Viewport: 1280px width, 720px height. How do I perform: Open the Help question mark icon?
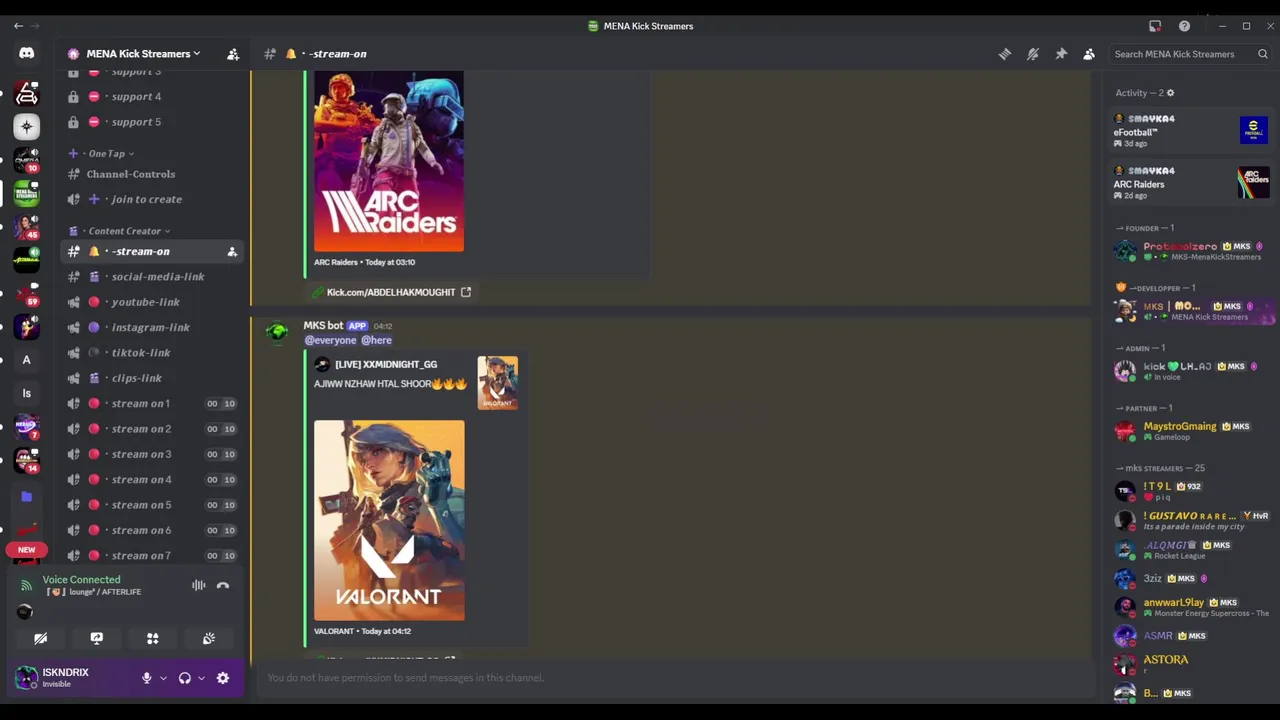(x=1184, y=26)
